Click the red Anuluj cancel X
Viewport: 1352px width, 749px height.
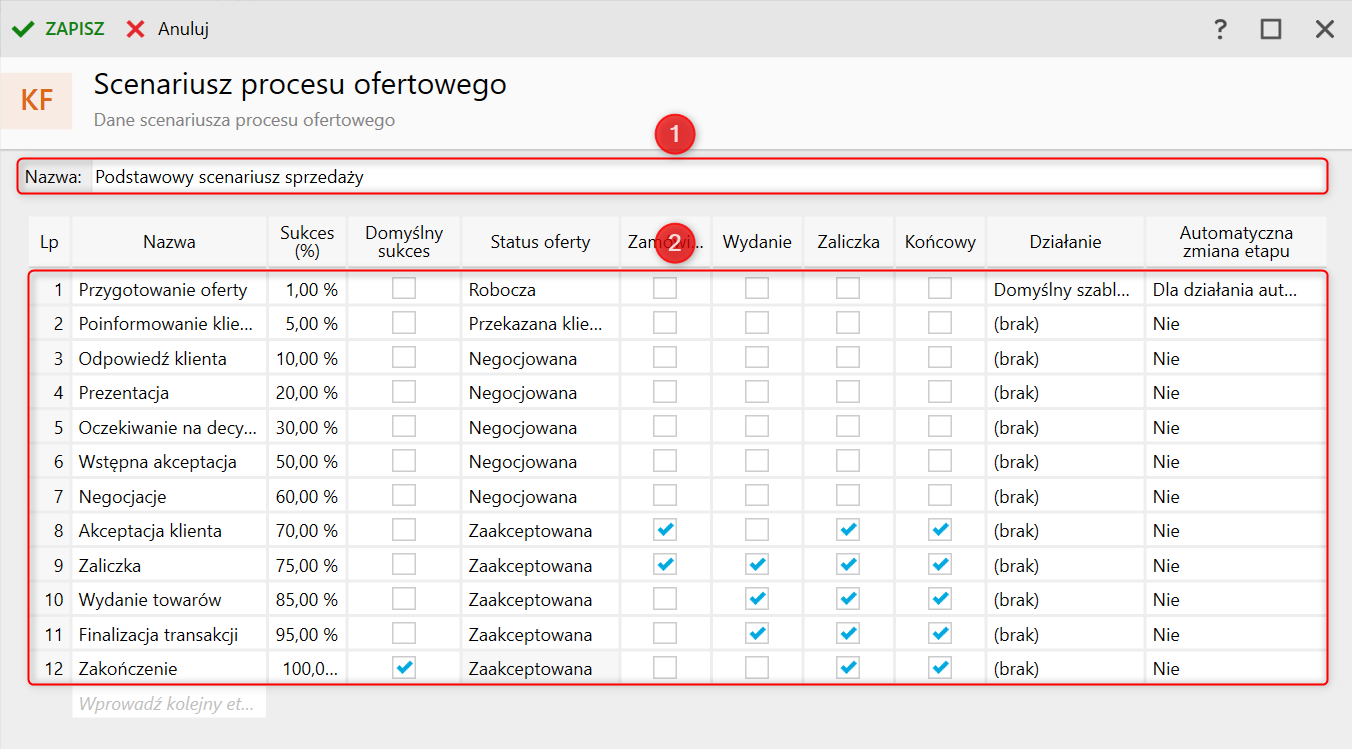click(x=136, y=29)
